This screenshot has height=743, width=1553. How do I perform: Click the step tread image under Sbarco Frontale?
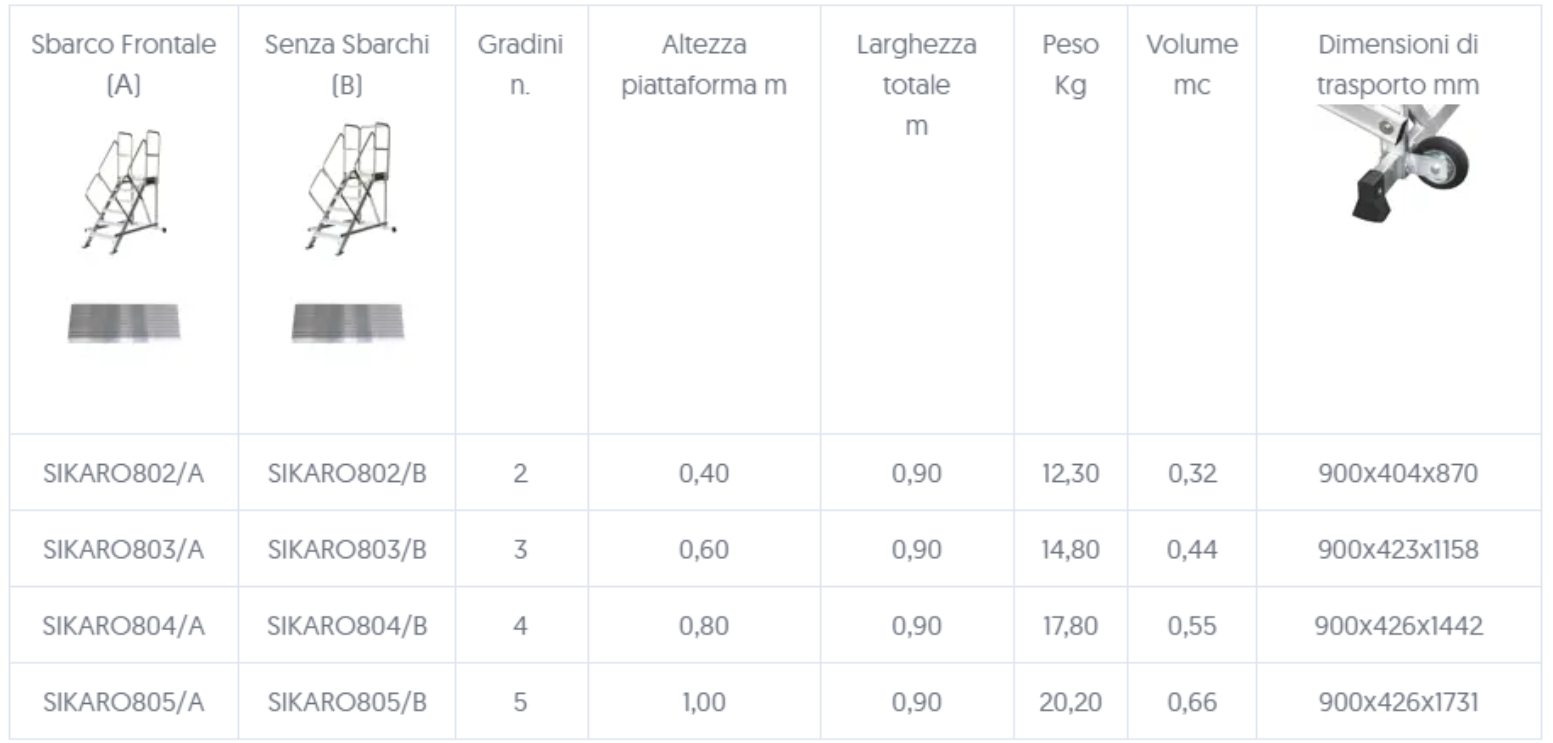(x=123, y=323)
